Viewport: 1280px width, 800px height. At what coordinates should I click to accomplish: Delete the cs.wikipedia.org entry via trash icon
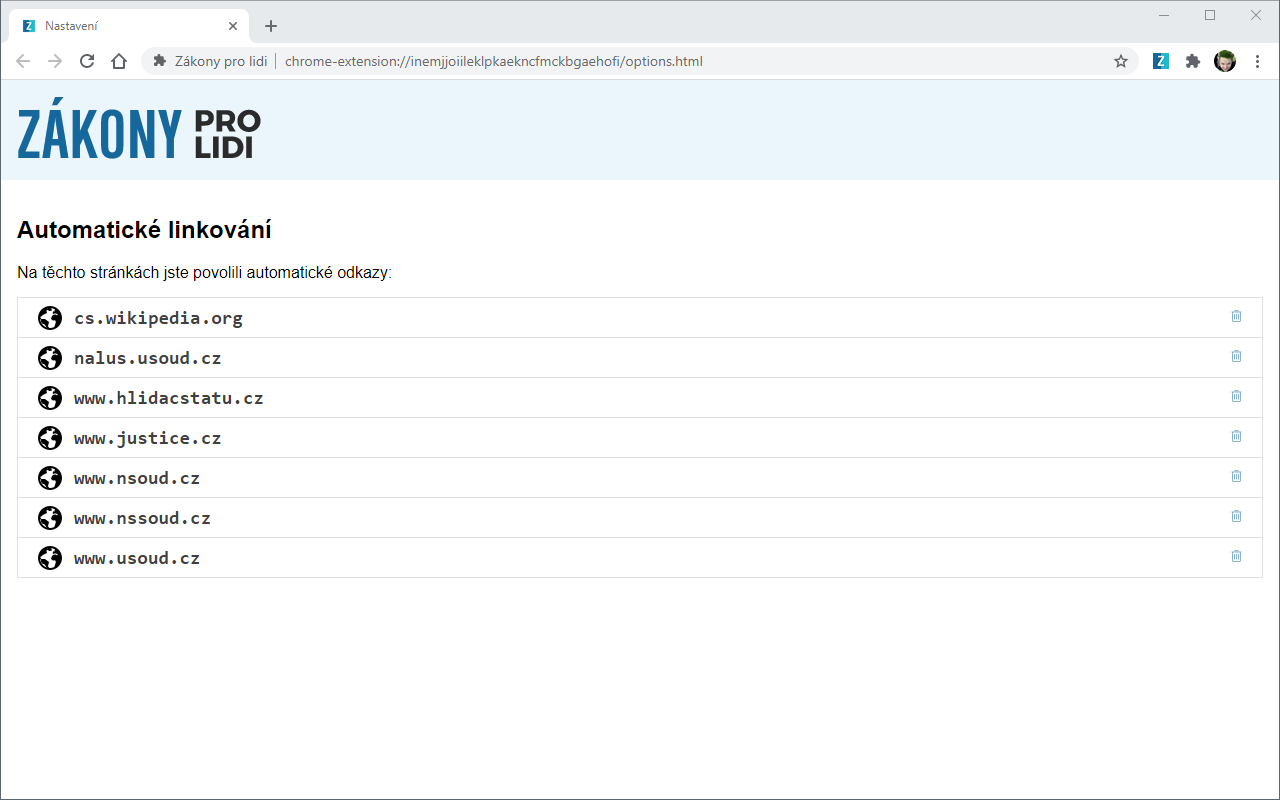[1236, 316]
